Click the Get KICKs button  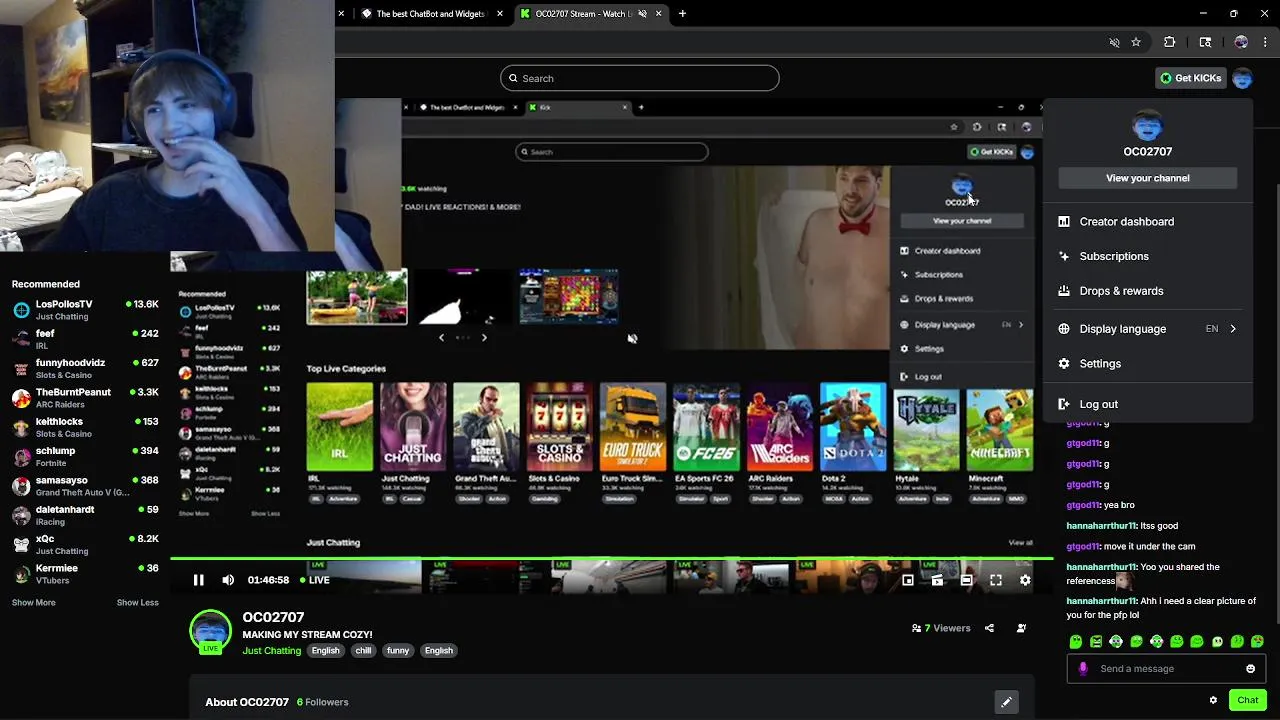point(1190,78)
